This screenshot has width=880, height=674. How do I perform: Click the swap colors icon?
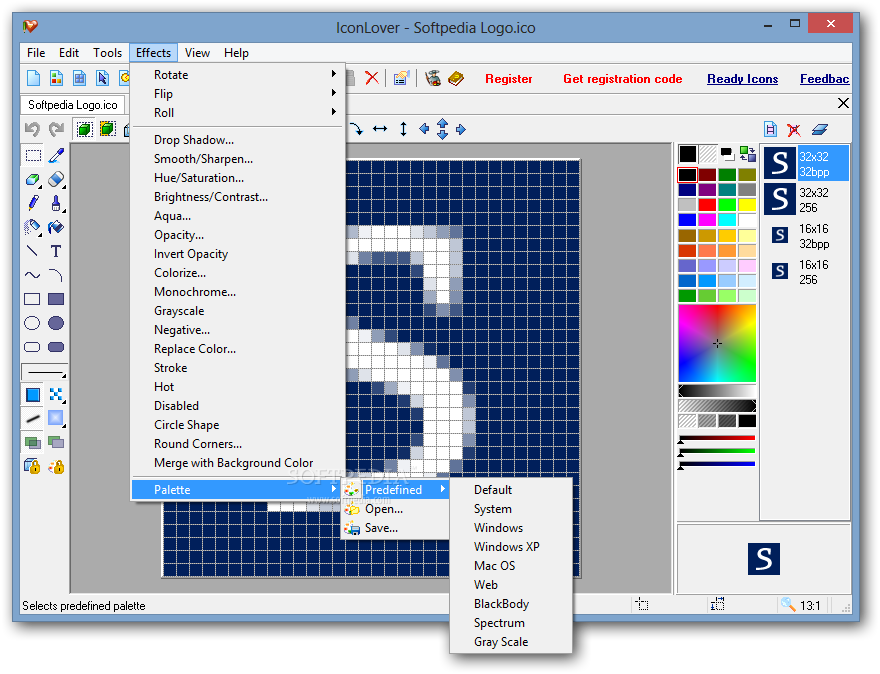pos(747,153)
